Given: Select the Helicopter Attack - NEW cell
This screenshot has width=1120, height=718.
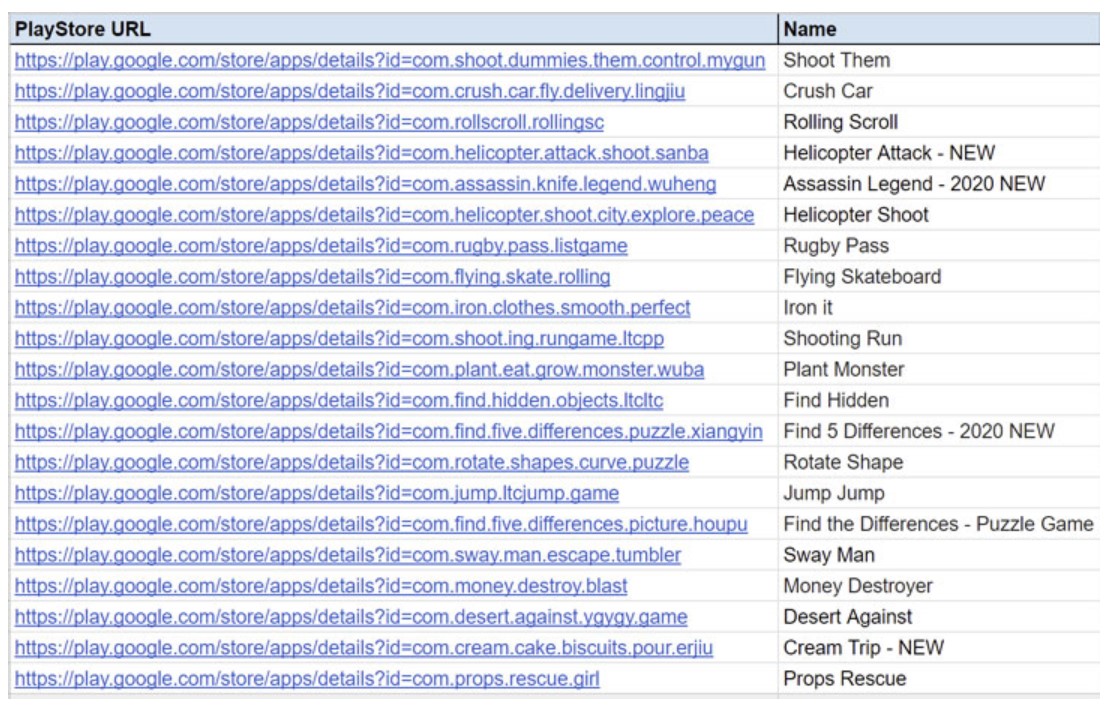Looking at the screenshot, I should 939,153.
